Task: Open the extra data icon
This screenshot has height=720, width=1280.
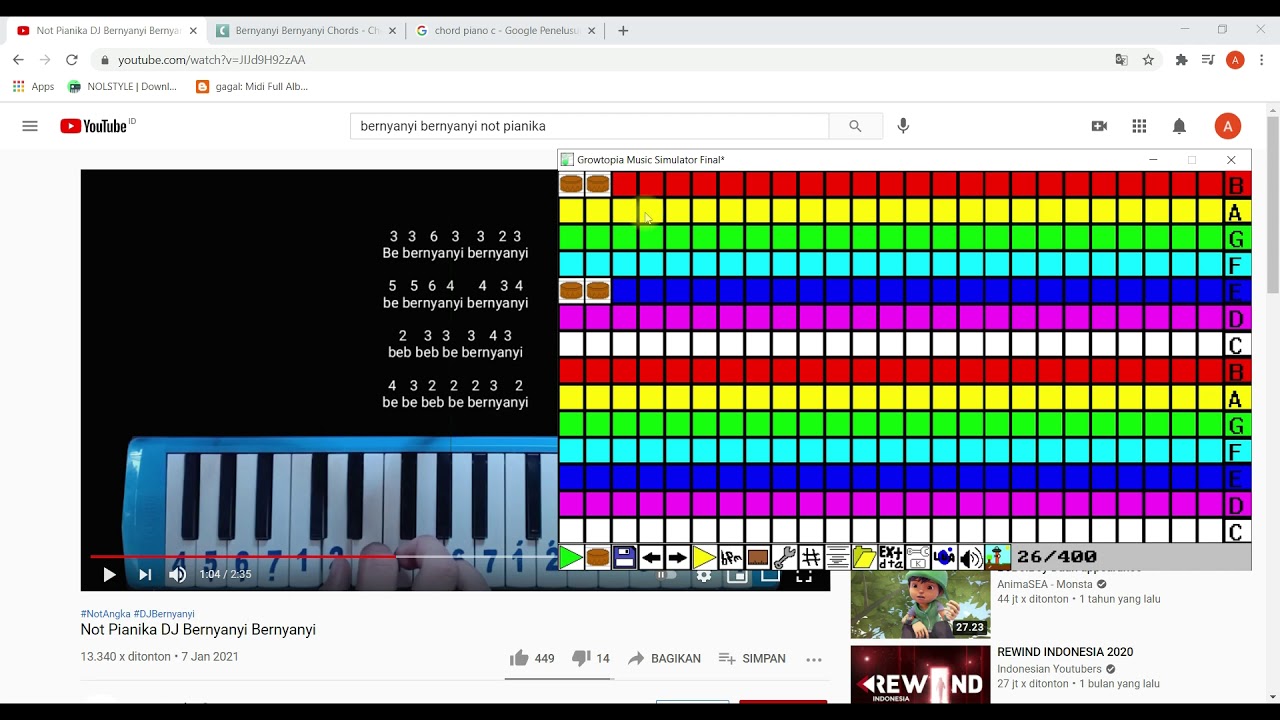Action: (891, 557)
